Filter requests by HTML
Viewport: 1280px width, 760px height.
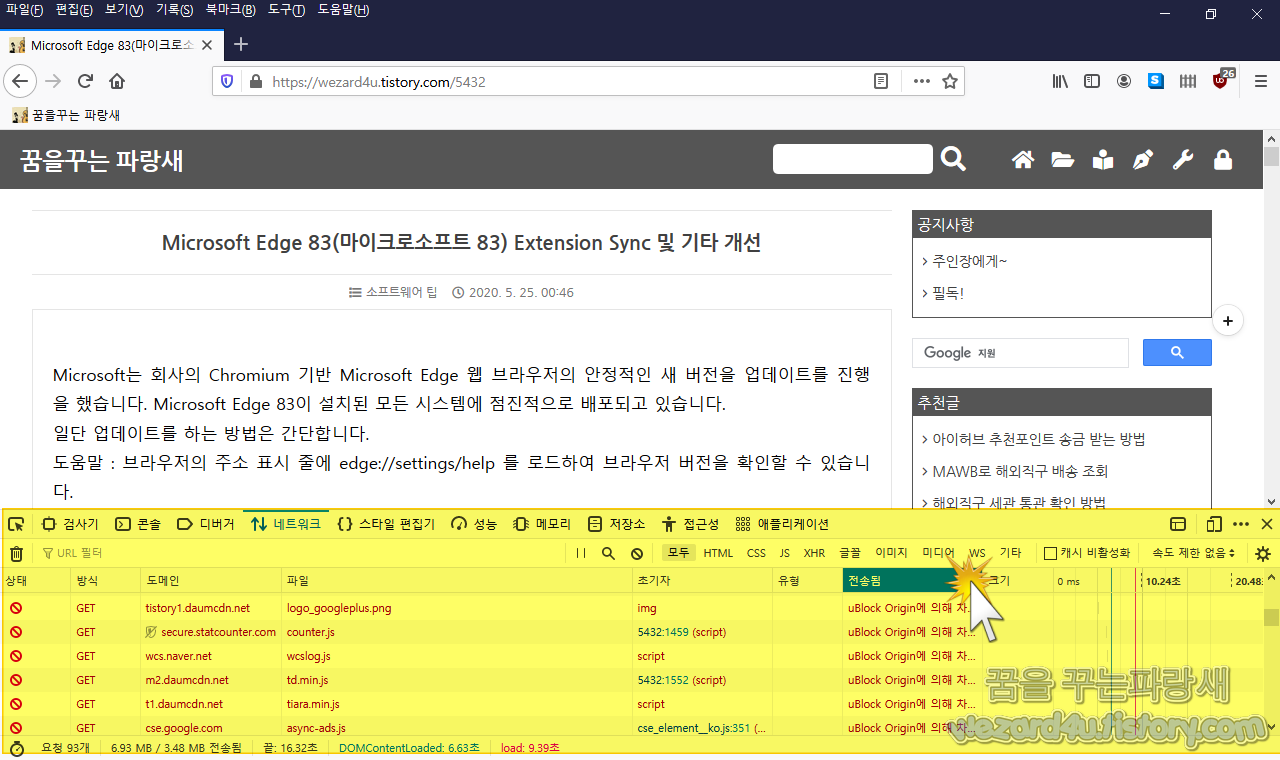point(718,553)
